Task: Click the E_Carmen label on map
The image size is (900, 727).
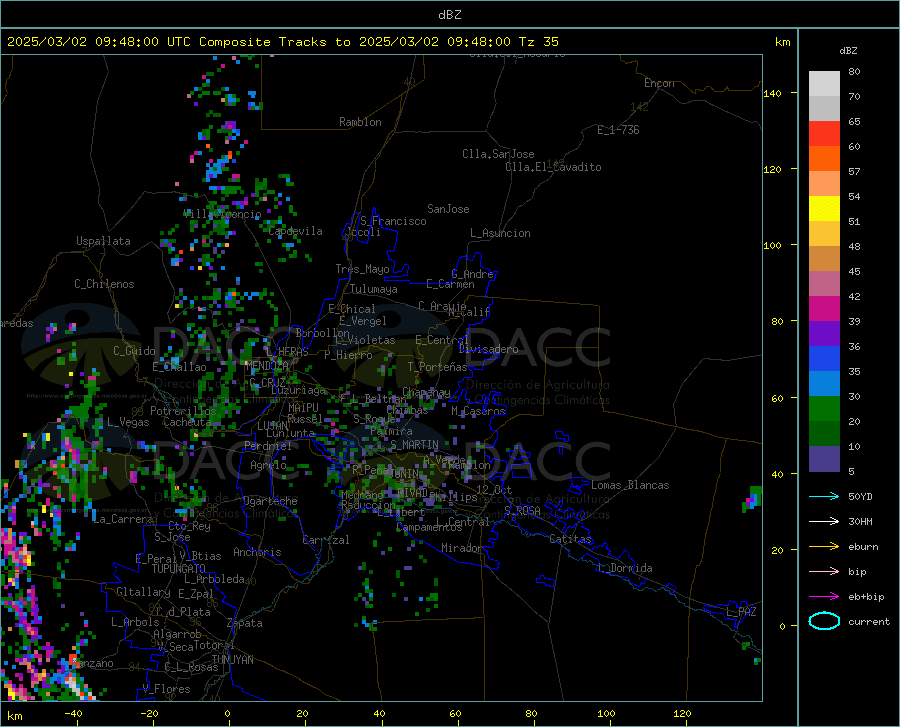Action: pyautogui.click(x=451, y=283)
